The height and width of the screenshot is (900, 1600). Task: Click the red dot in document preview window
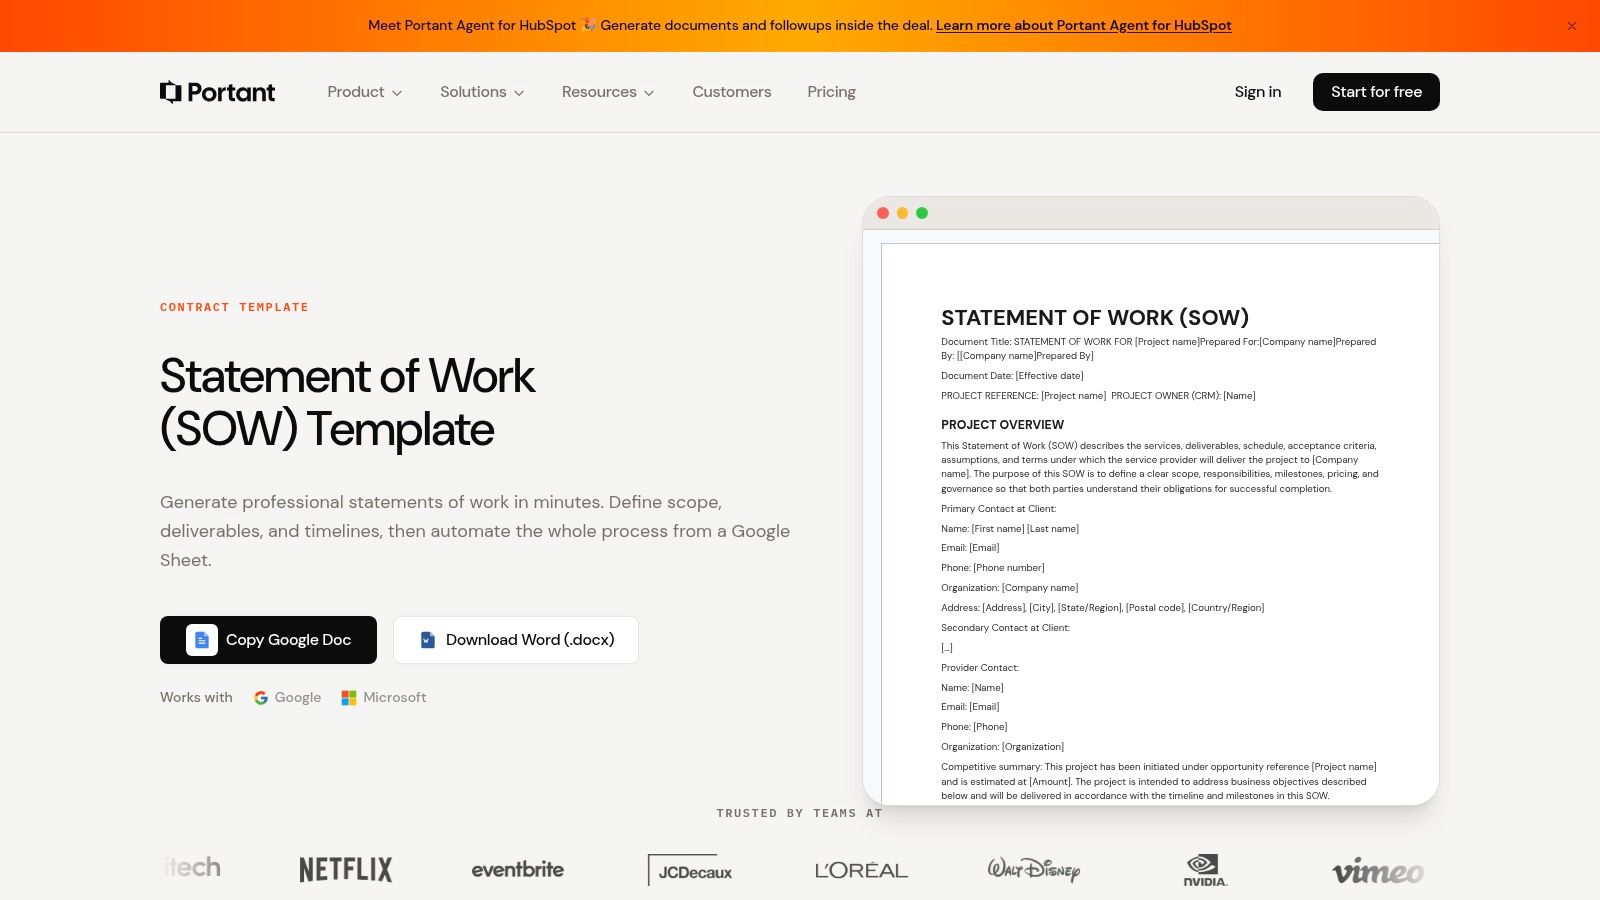coord(883,213)
